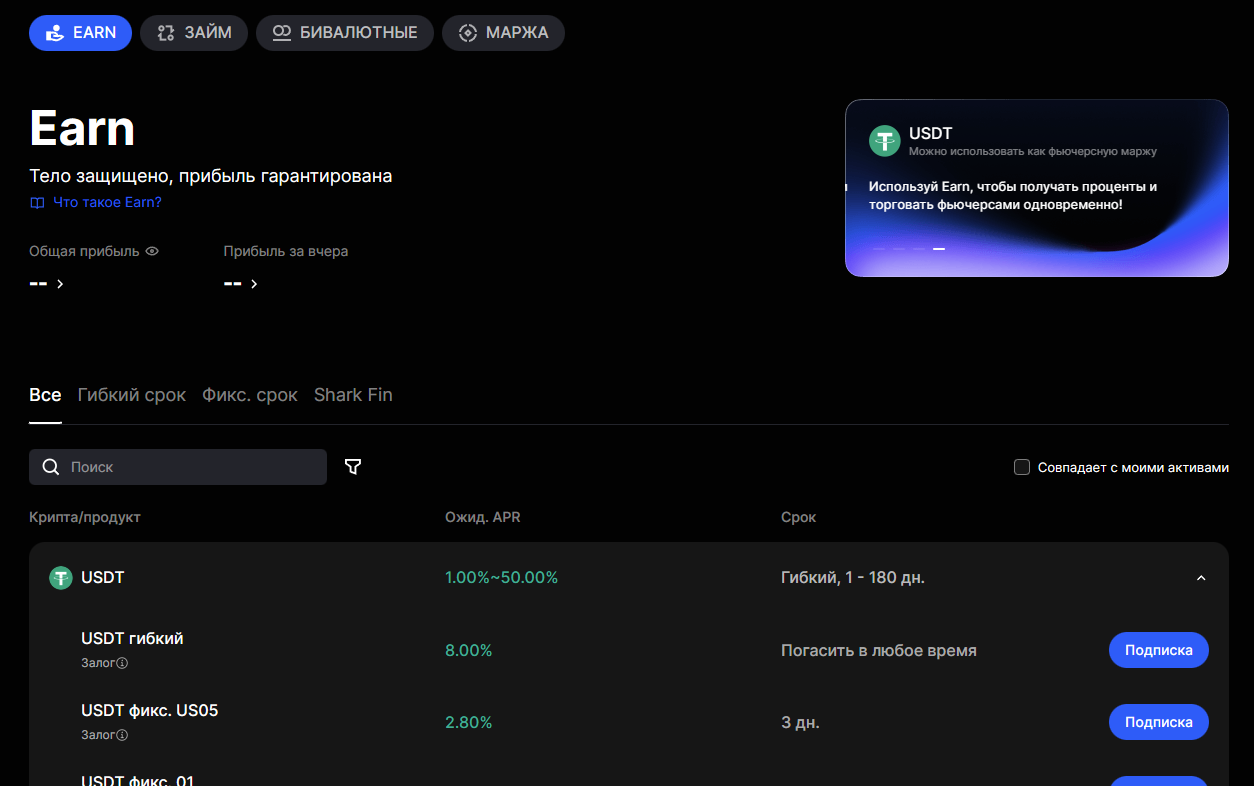This screenshot has height=786, width=1254.
Task: Go to the МАРЖА section
Action: point(503,33)
